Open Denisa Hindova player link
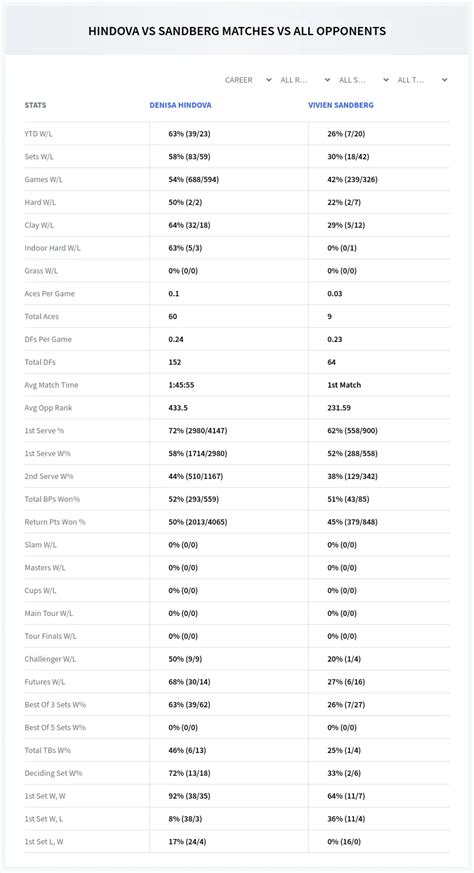This screenshot has width=474, height=873. (180, 105)
